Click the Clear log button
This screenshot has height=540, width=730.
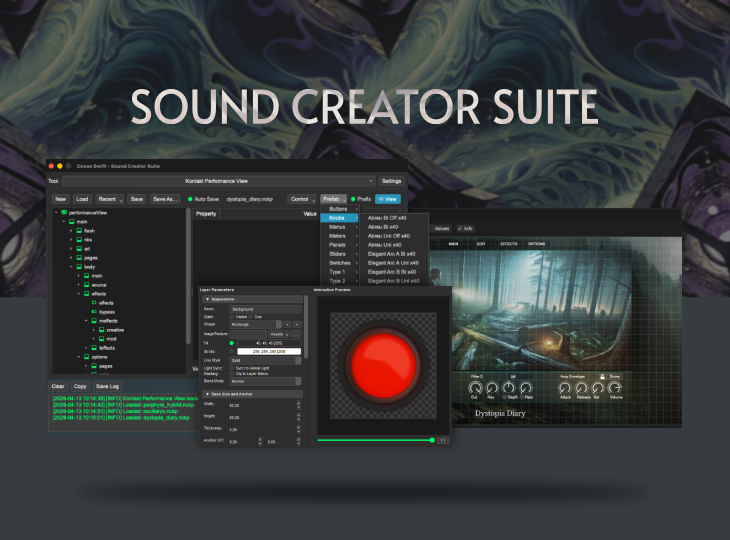click(x=58, y=386)
